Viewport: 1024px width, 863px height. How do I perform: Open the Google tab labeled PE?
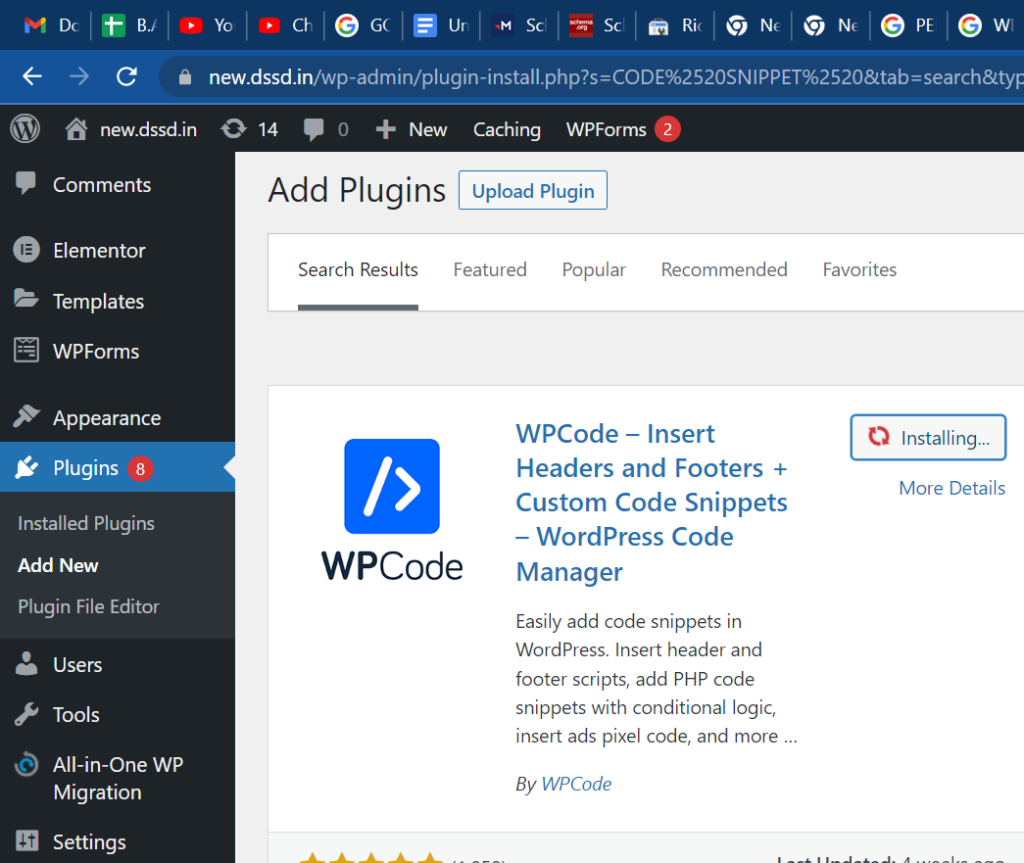tap(908, 26)
